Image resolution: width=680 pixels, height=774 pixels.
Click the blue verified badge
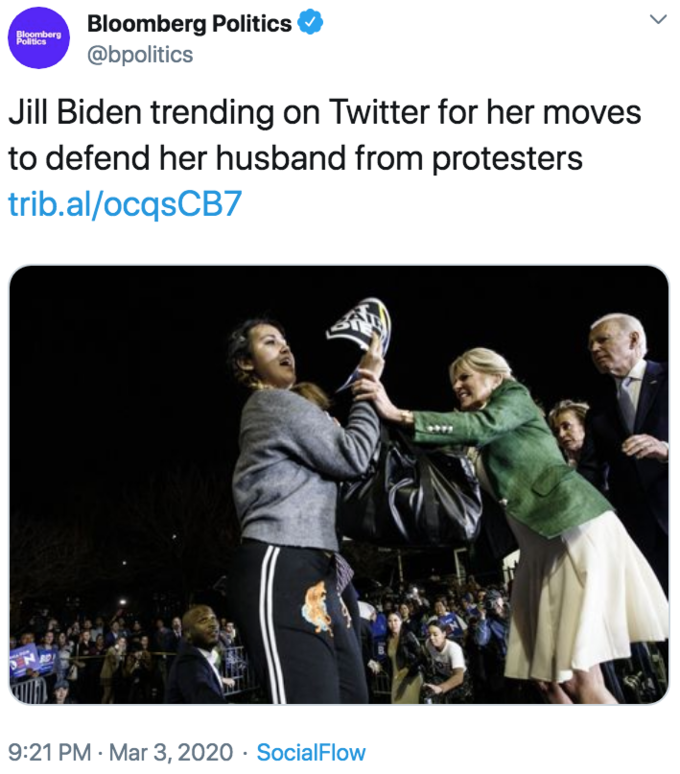[311, 24]
